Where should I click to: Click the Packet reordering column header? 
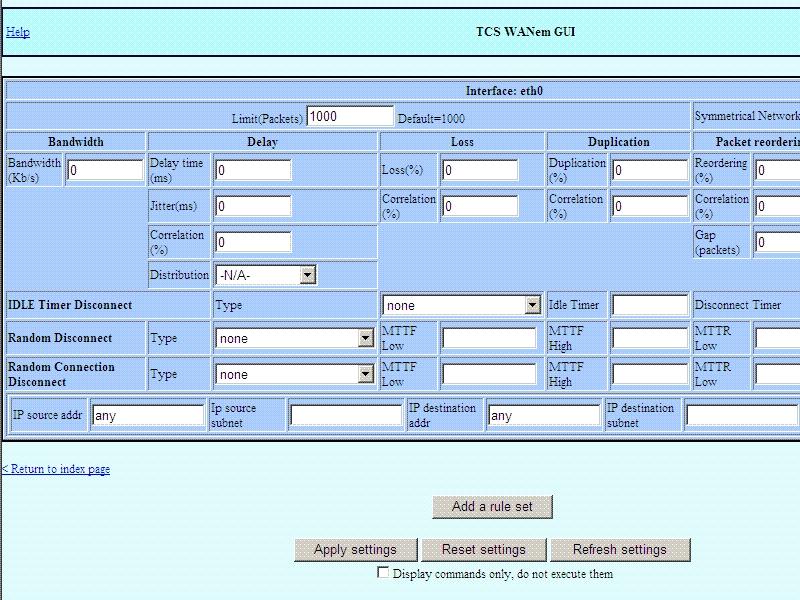click(x=758, y=142)
